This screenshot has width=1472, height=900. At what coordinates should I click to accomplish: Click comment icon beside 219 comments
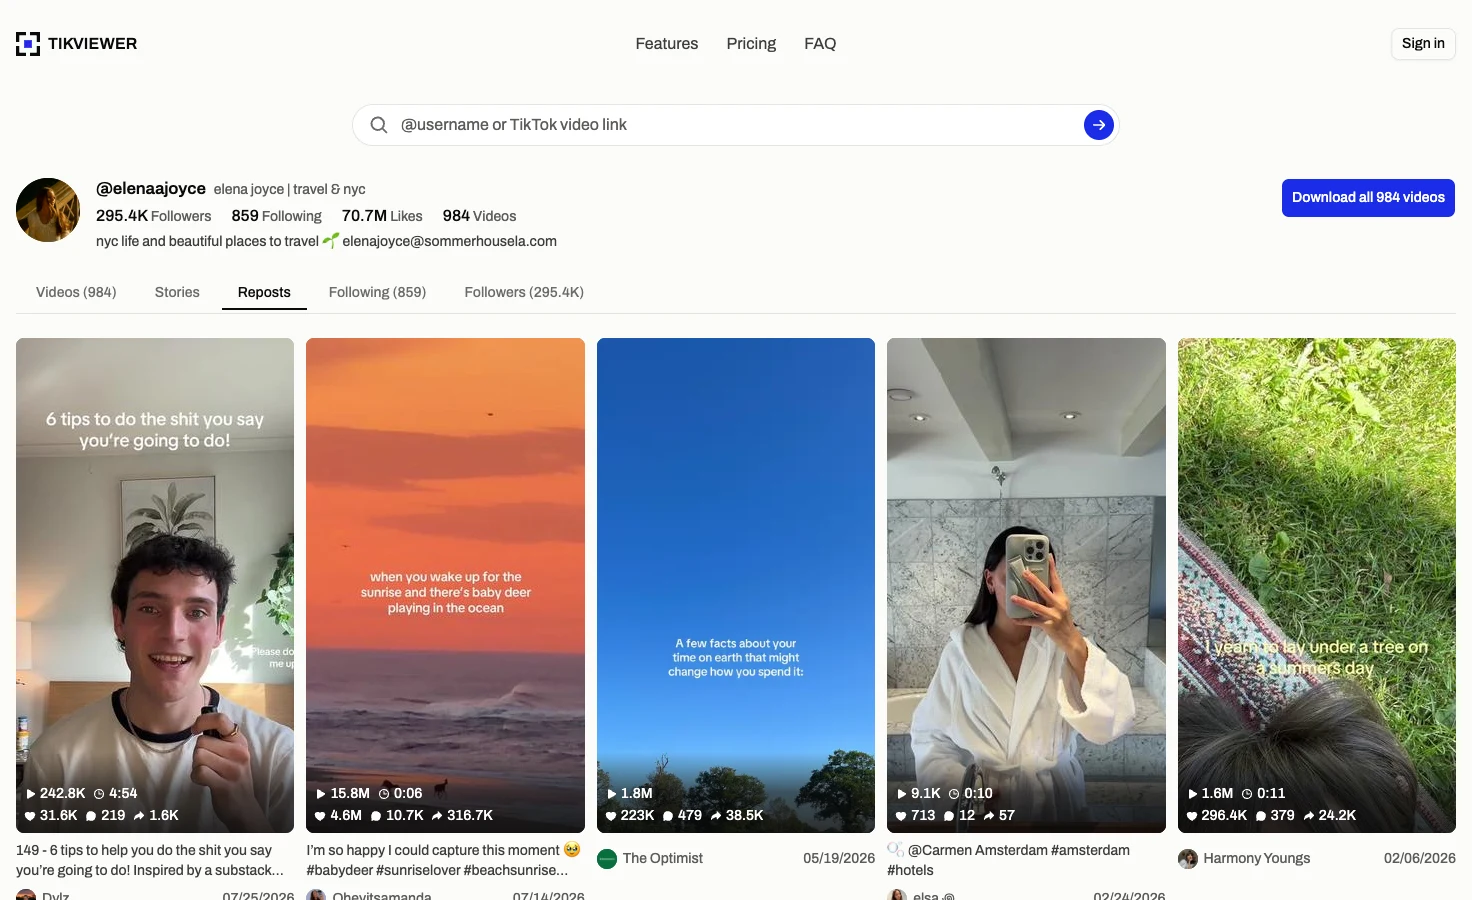click(91, 816)
